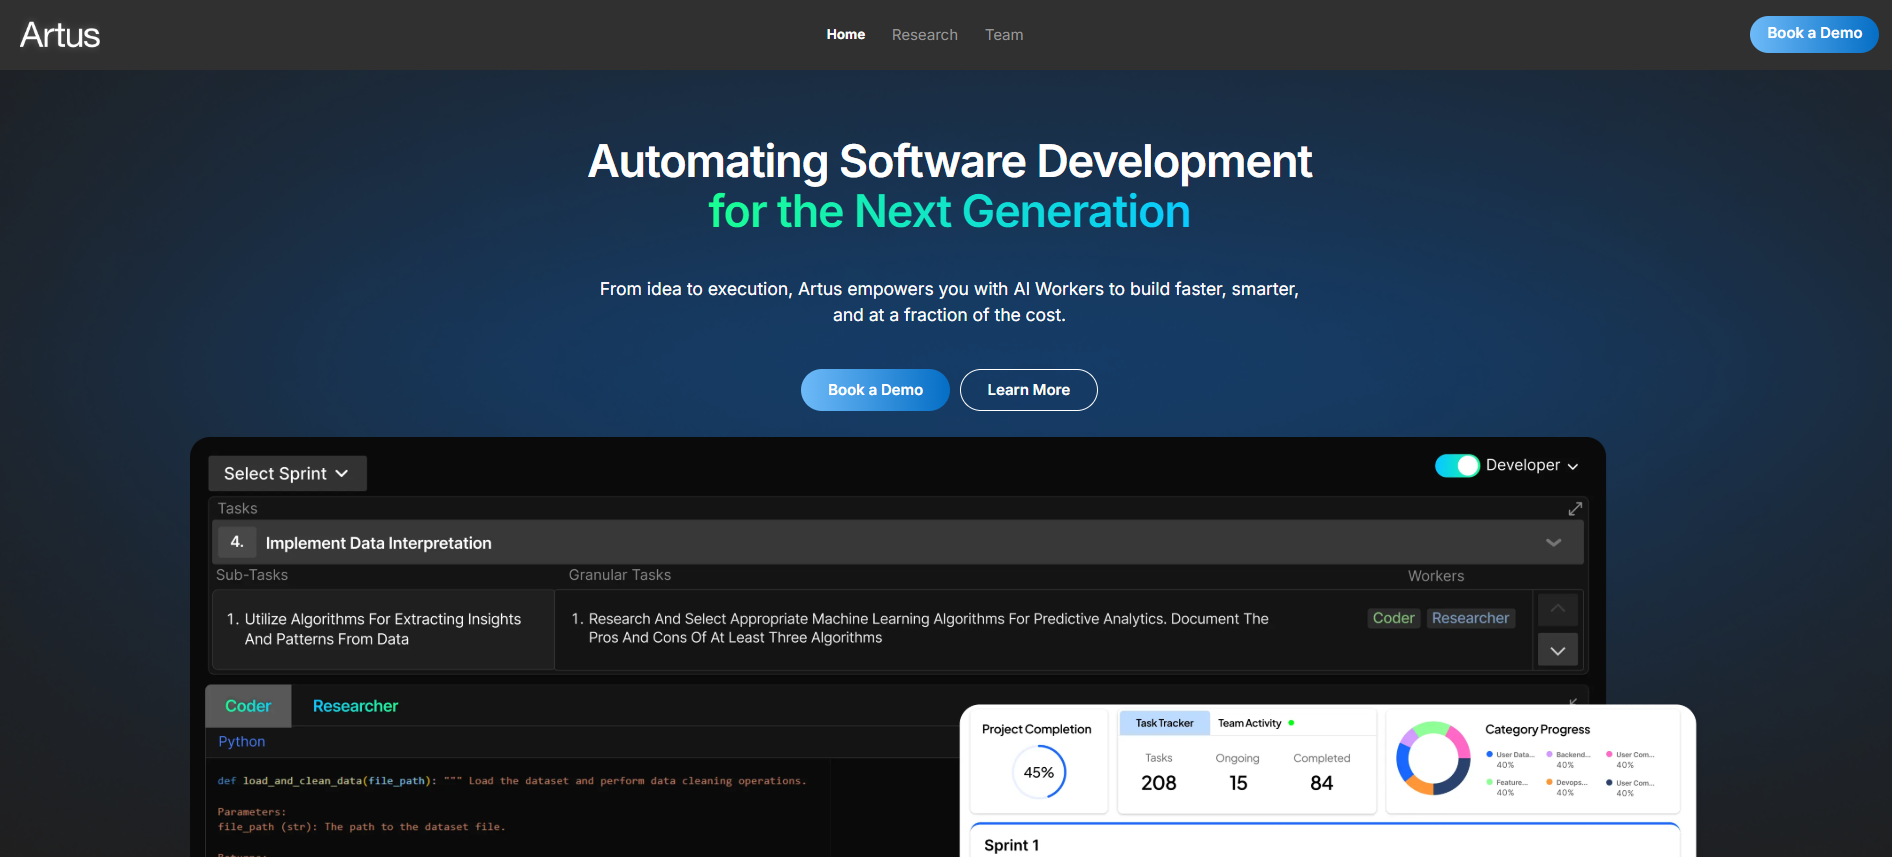The image size is (1892, 857).
Task: Click the Learn More button
Action: click(x=1028, y=390)
